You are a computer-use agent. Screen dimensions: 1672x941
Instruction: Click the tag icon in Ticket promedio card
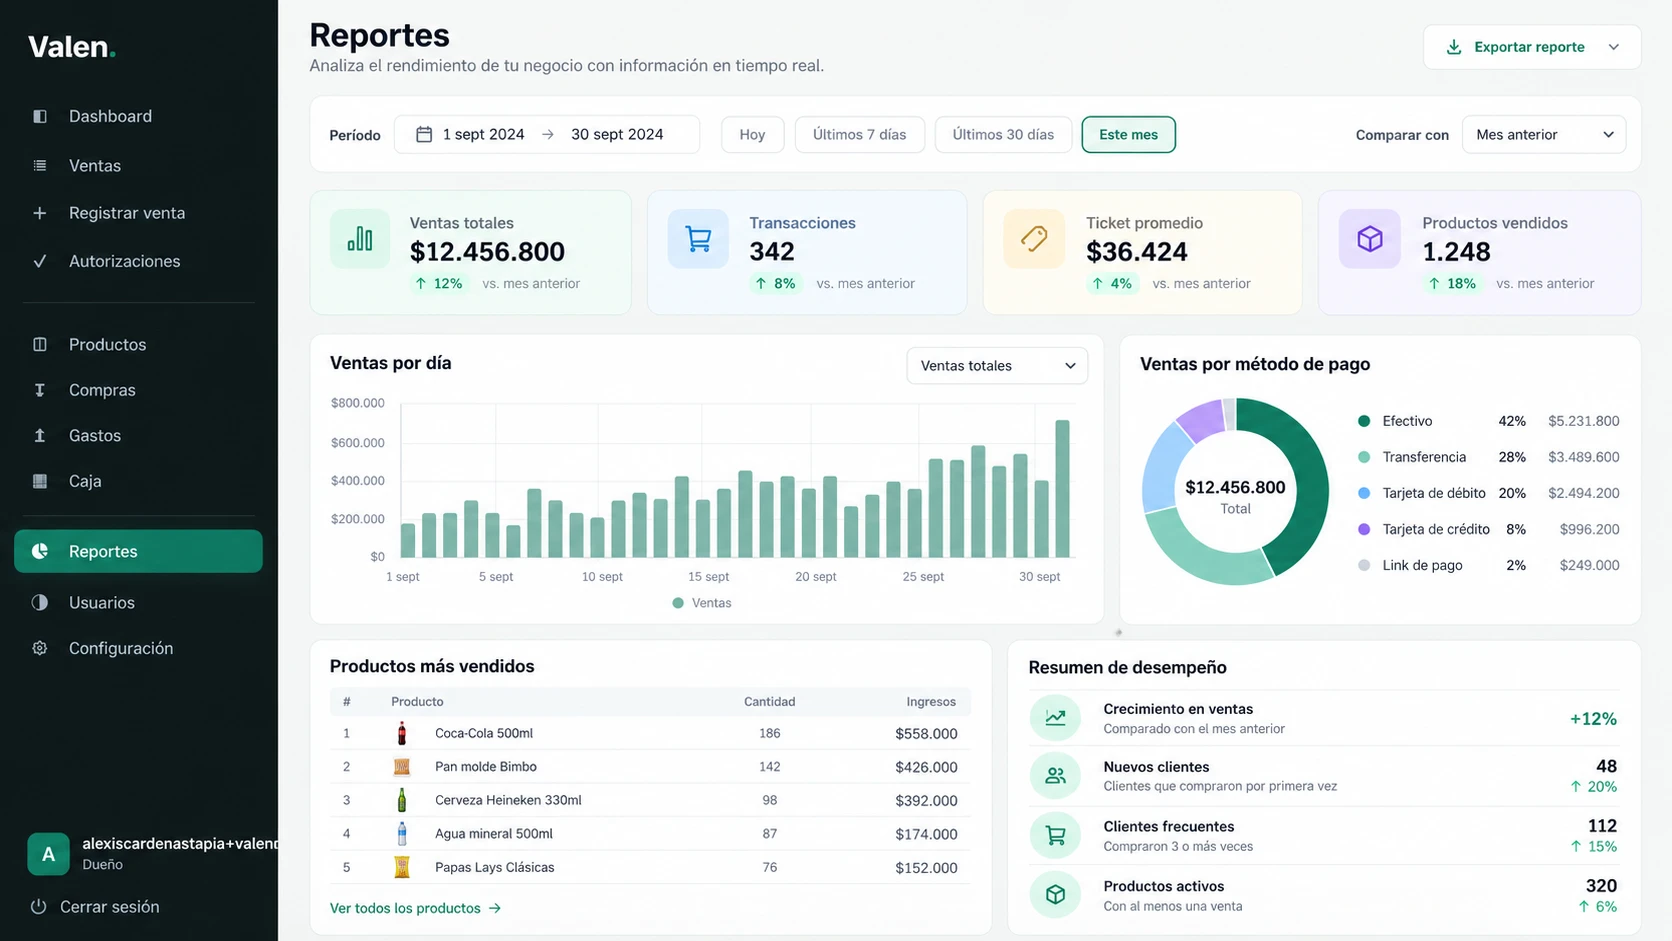pyautogui.click(x=1034, y=239)
